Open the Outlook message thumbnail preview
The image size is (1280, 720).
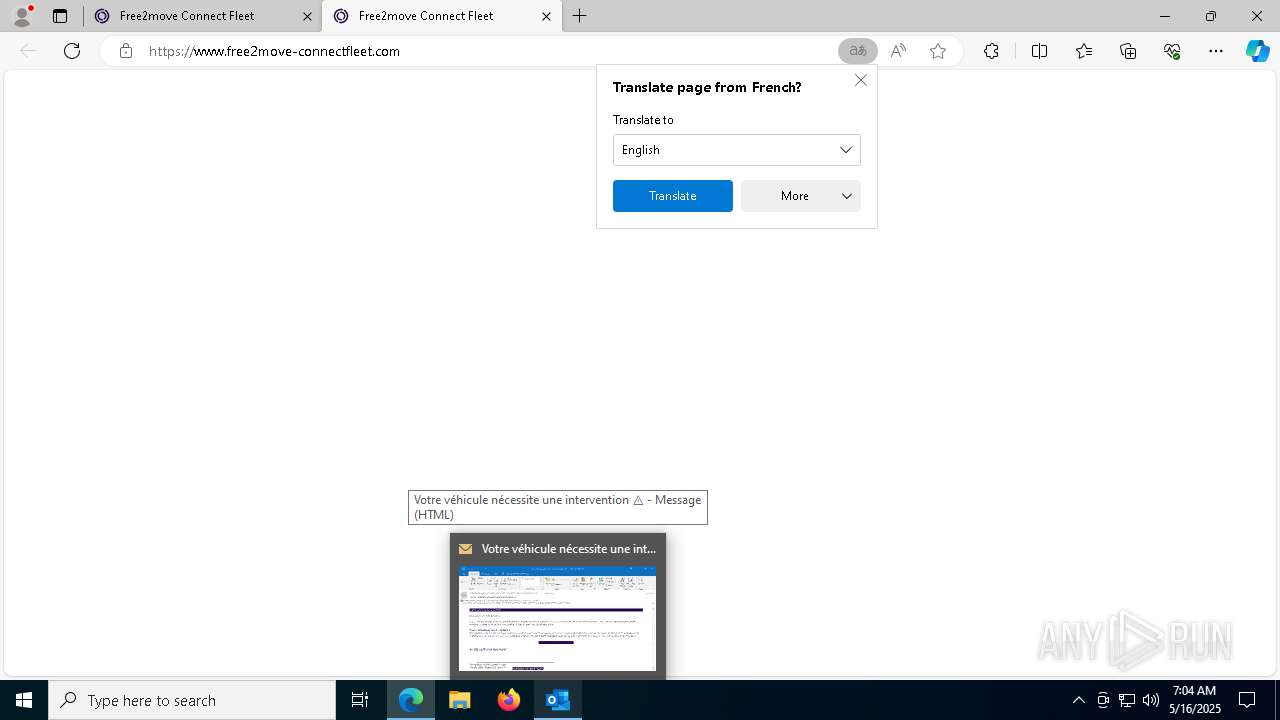click(557, 618)
